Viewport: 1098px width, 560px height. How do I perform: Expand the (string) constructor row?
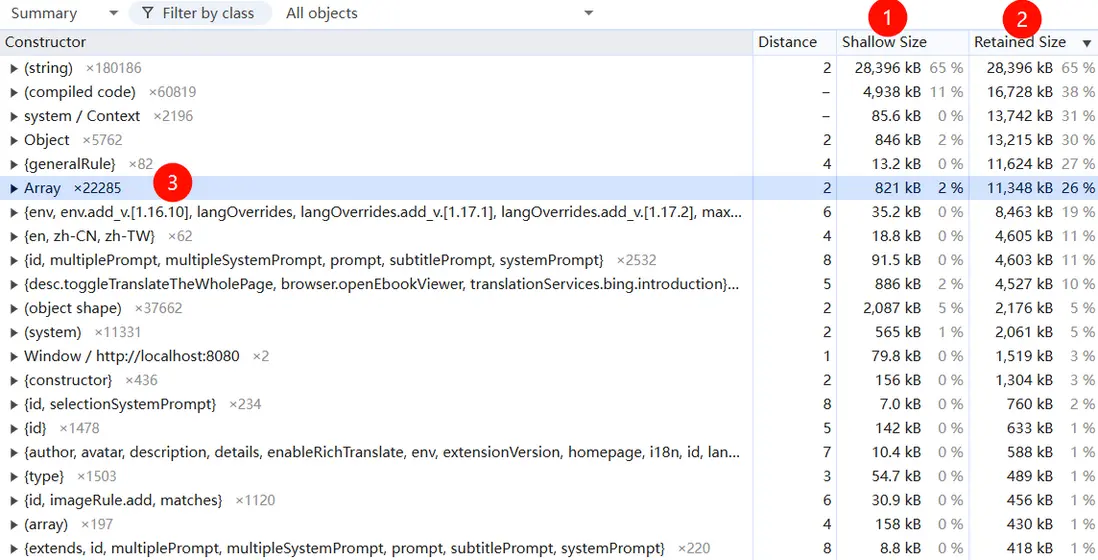tap(13, 69)
